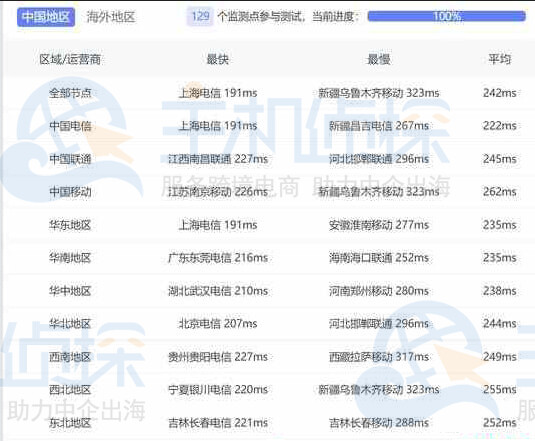Screen dimensions: 535x441
Task: Select the 全部节点 row label
Action: tap(70, 93)
